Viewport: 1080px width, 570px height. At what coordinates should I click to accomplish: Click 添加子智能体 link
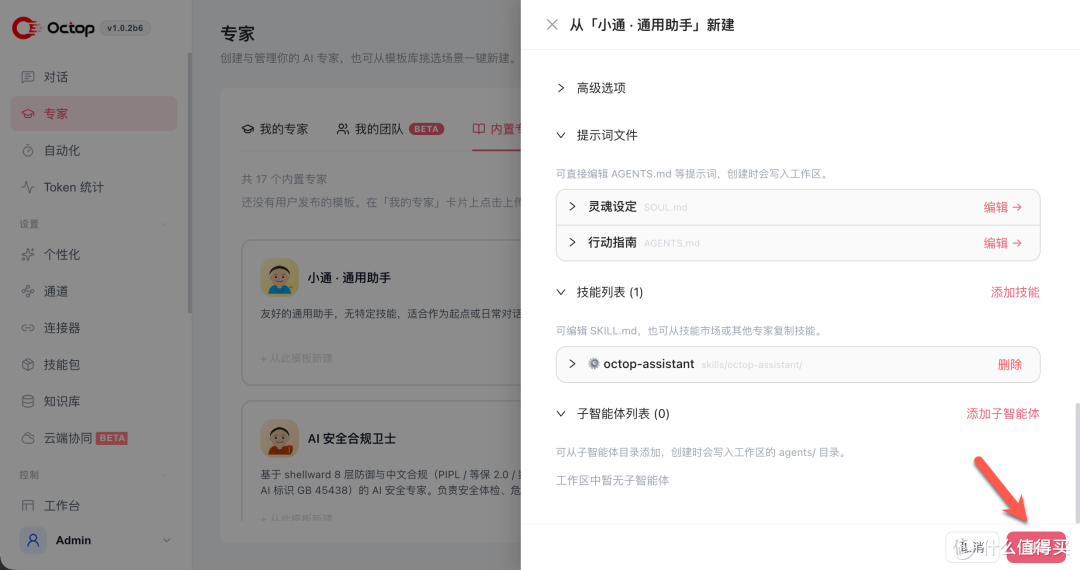click(1002, 414)
